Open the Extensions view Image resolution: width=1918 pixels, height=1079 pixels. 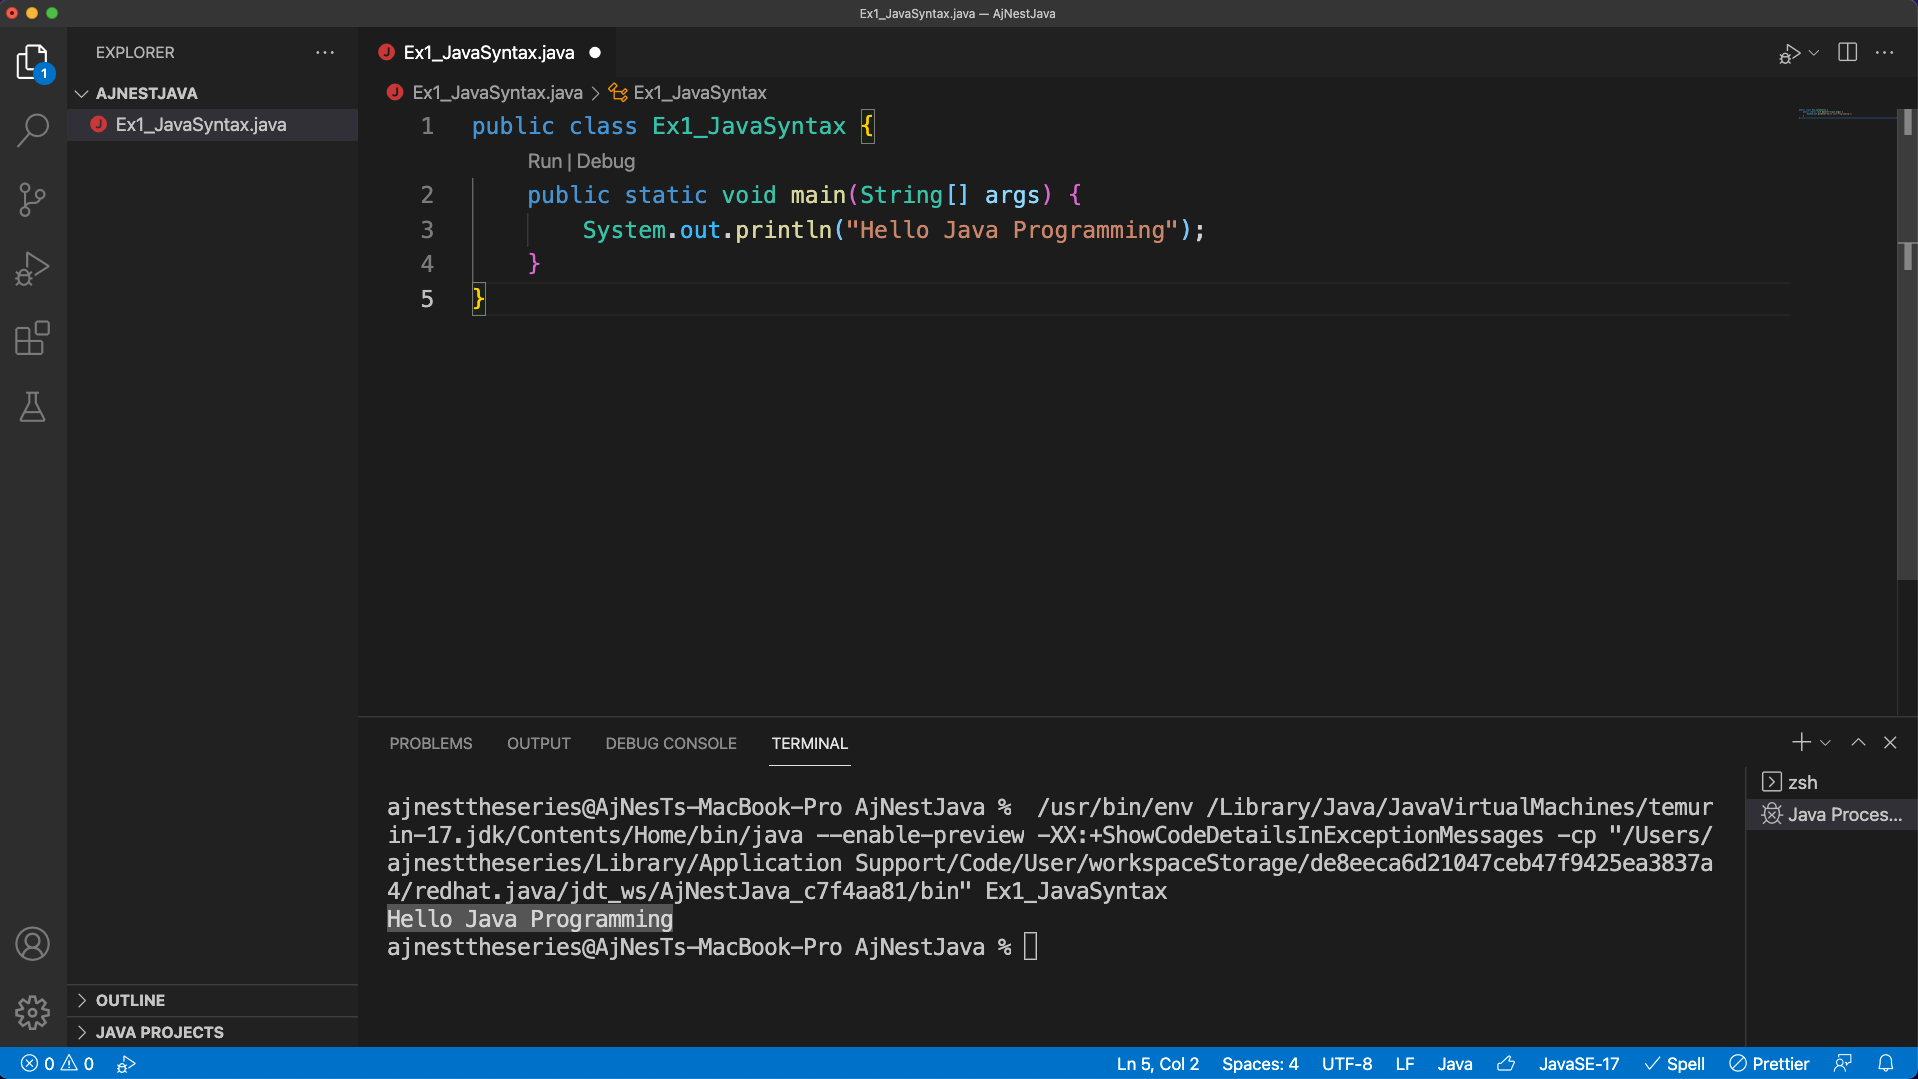(33, 338)
